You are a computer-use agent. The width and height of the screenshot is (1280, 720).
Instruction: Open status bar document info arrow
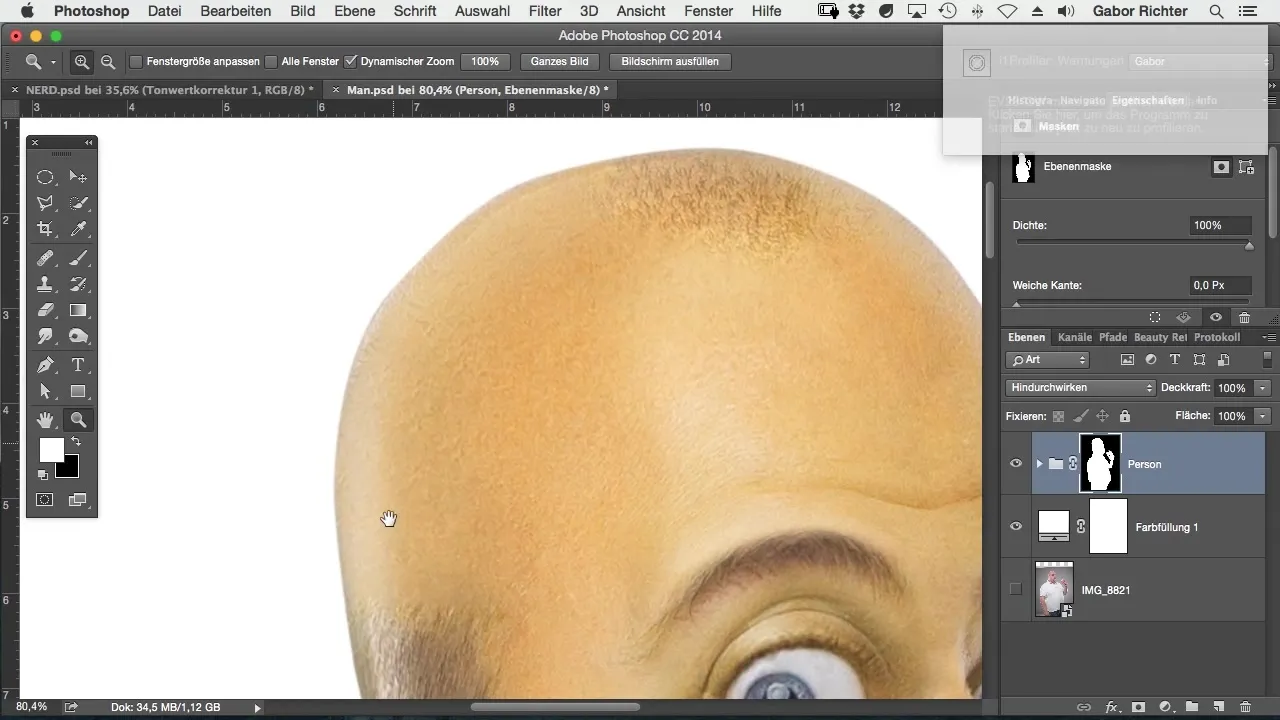[257, 707]
